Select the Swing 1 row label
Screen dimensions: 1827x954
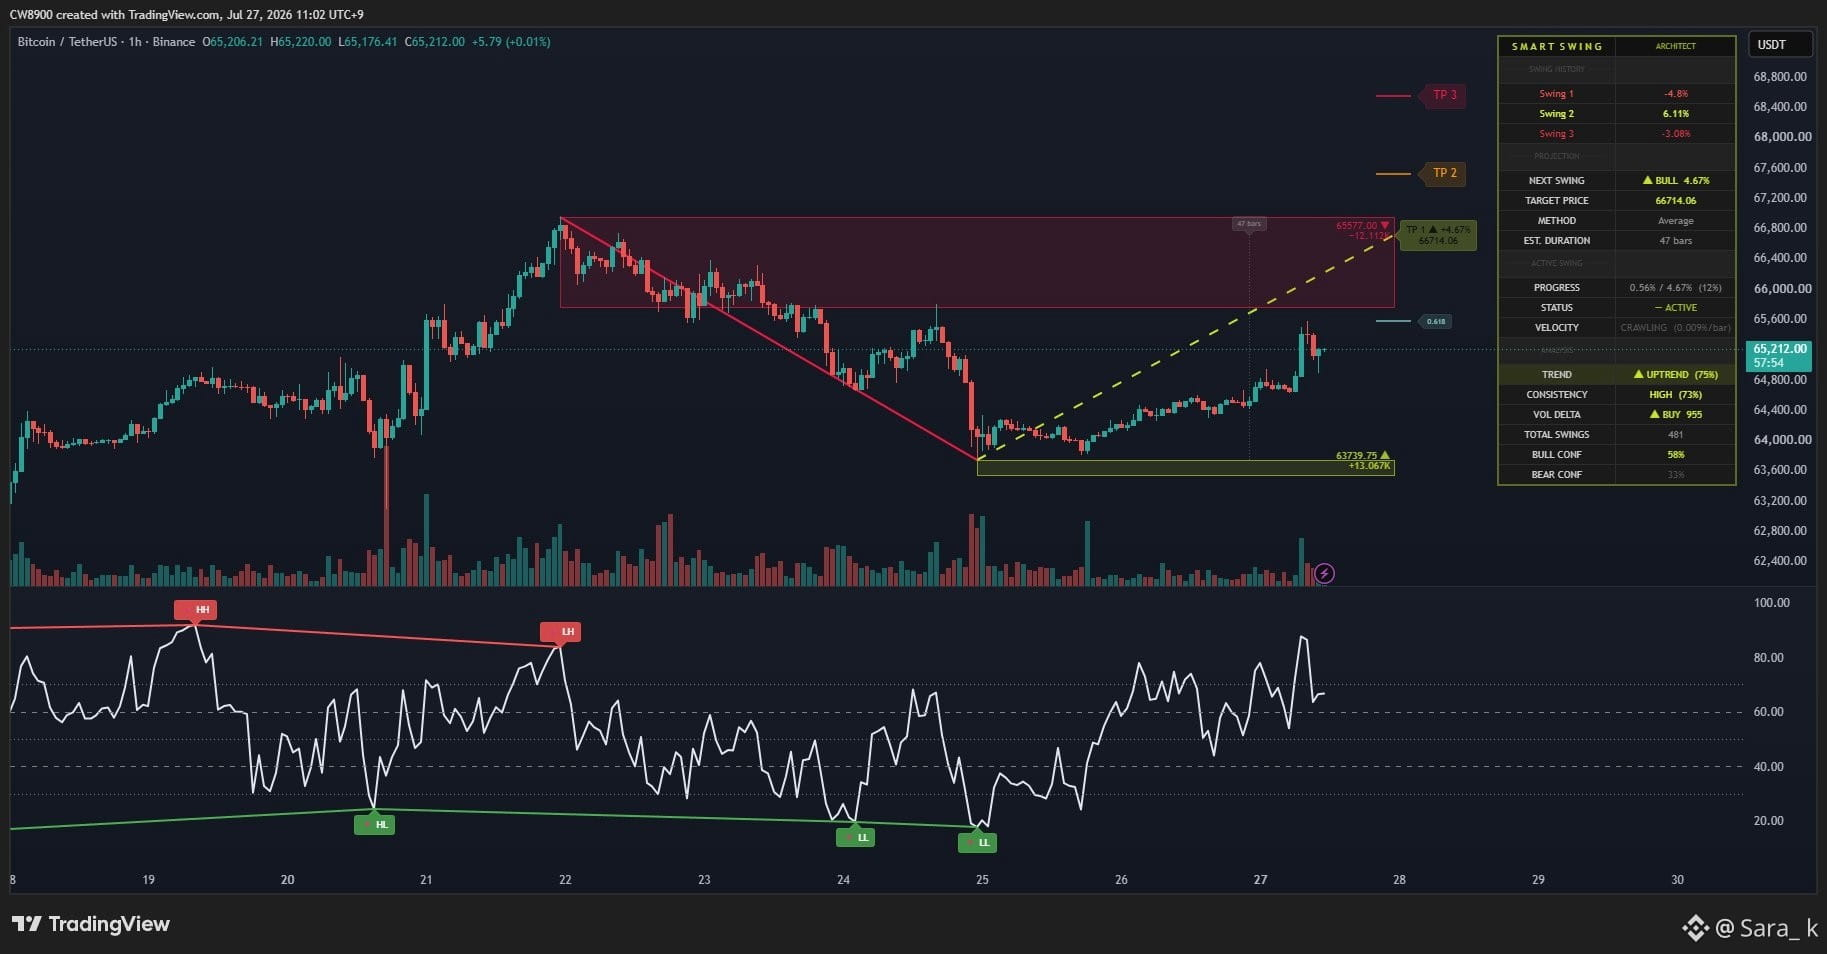coord(1556,94)
